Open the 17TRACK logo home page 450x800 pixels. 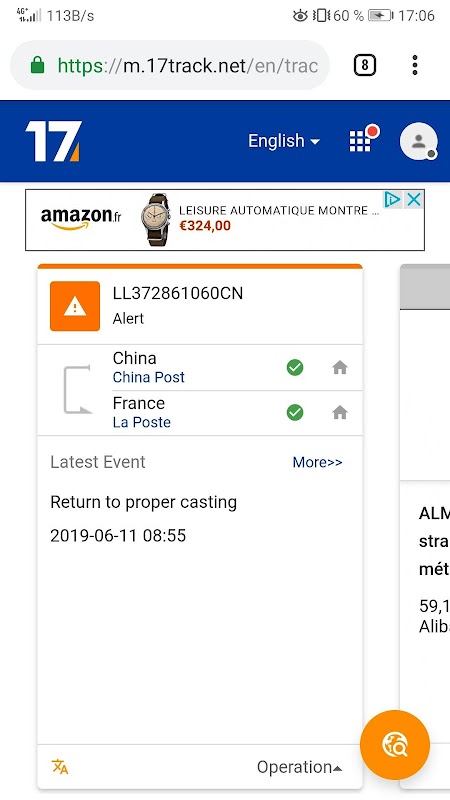coord(53,141)
